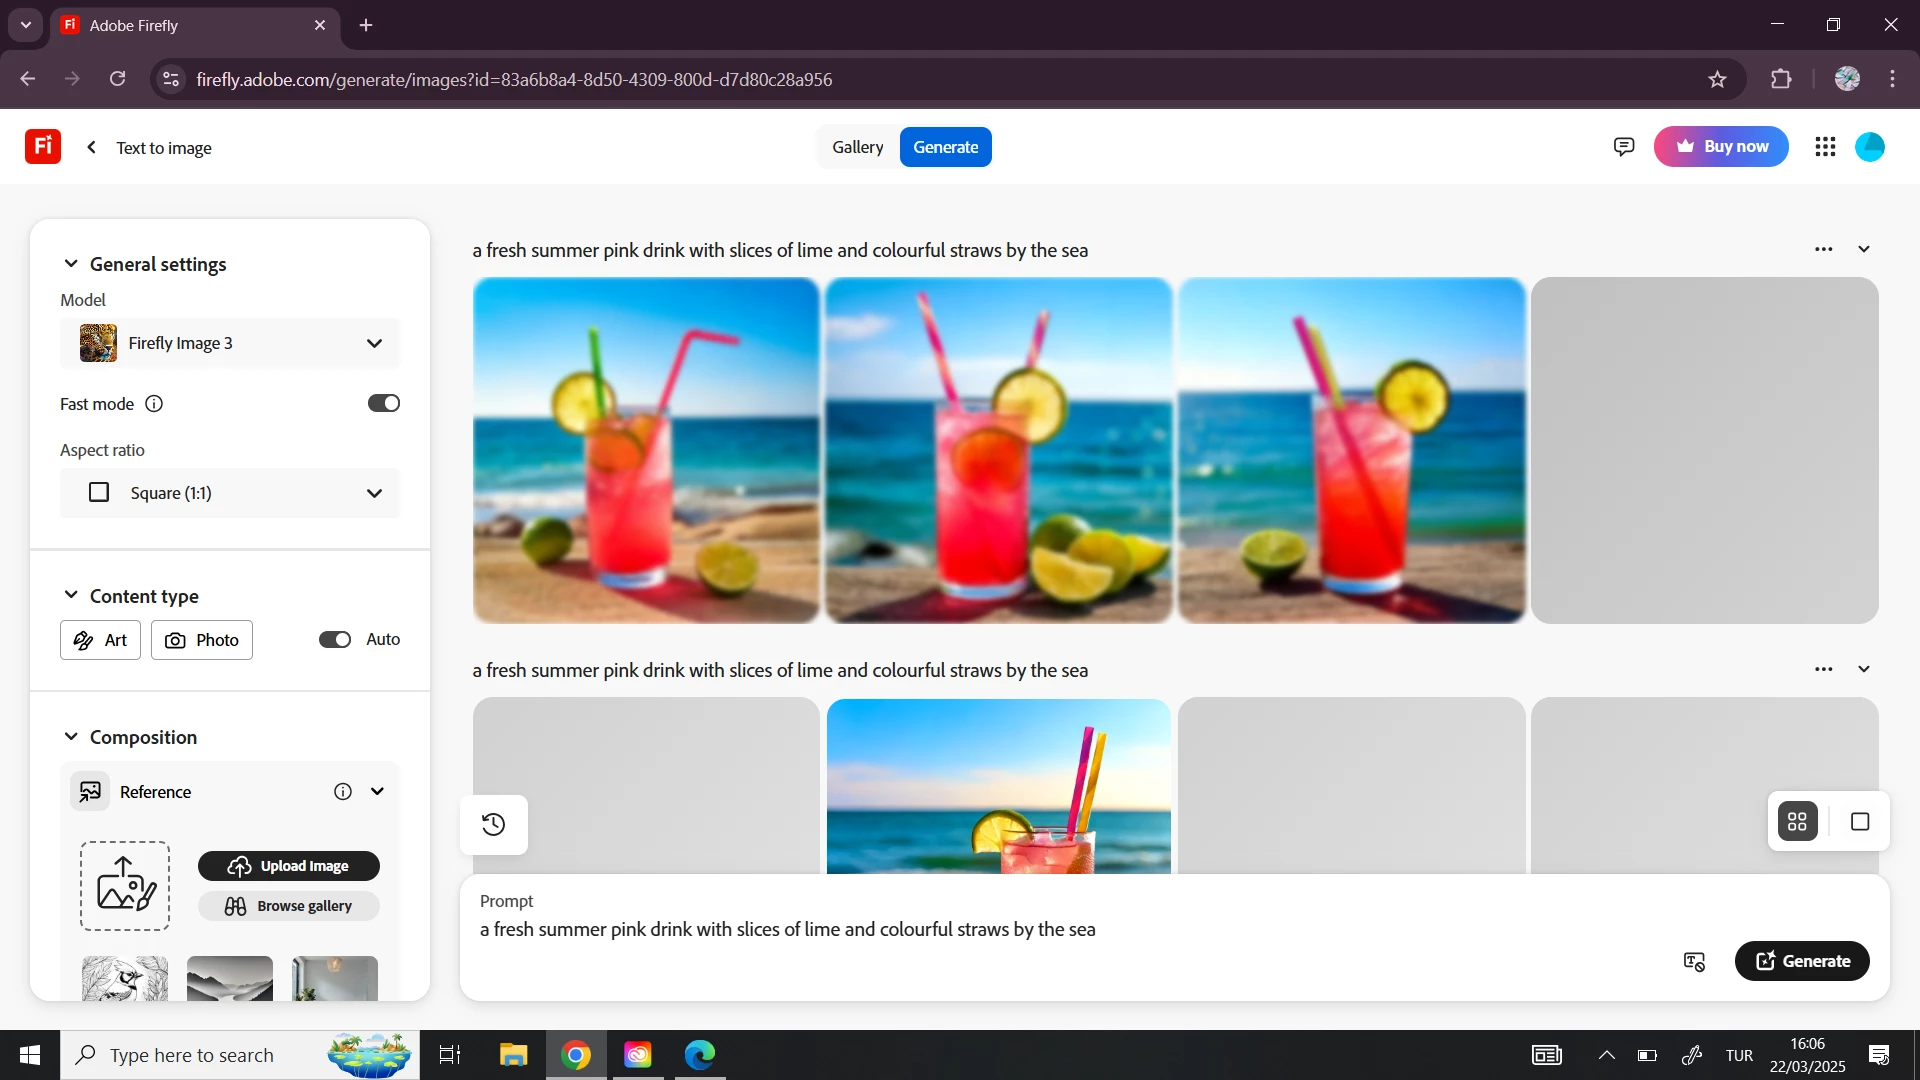1920x1080 pixels.
Task: Switch to grid view layout icon
Action: click(1797, 822)
